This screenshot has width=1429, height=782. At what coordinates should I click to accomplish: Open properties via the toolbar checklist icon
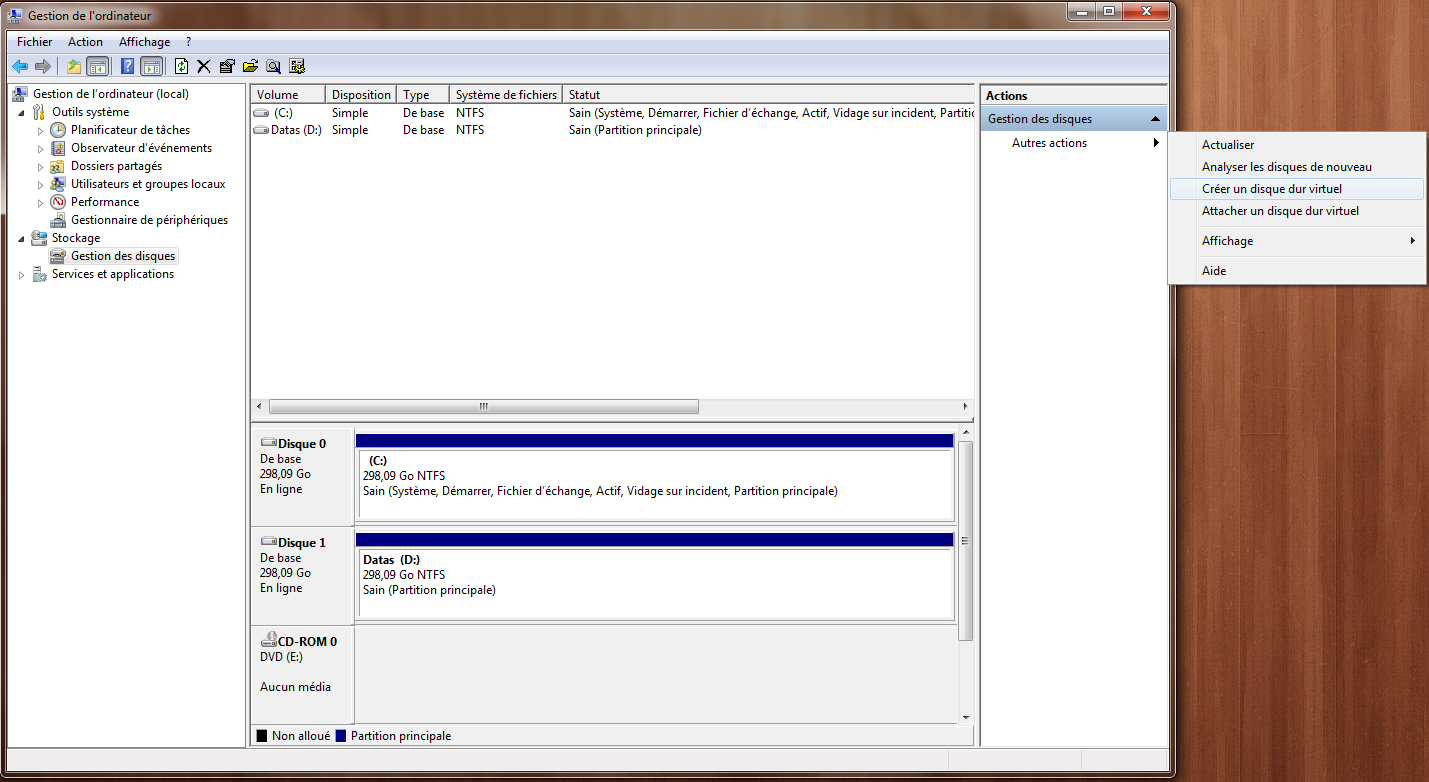coord(227,66)
